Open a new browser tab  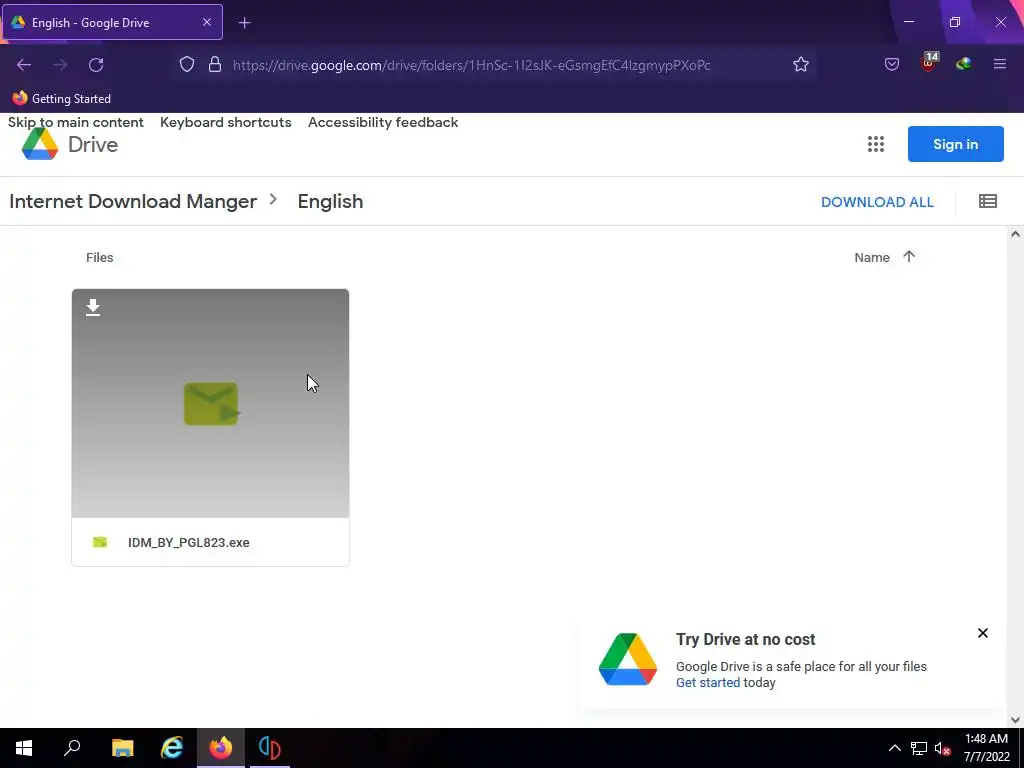pos(244,23)
